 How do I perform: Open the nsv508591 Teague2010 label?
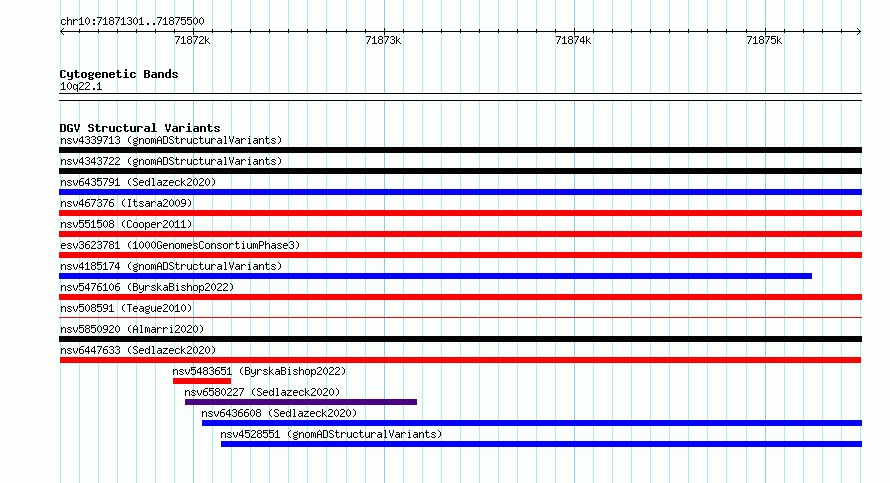click(126, 308)
